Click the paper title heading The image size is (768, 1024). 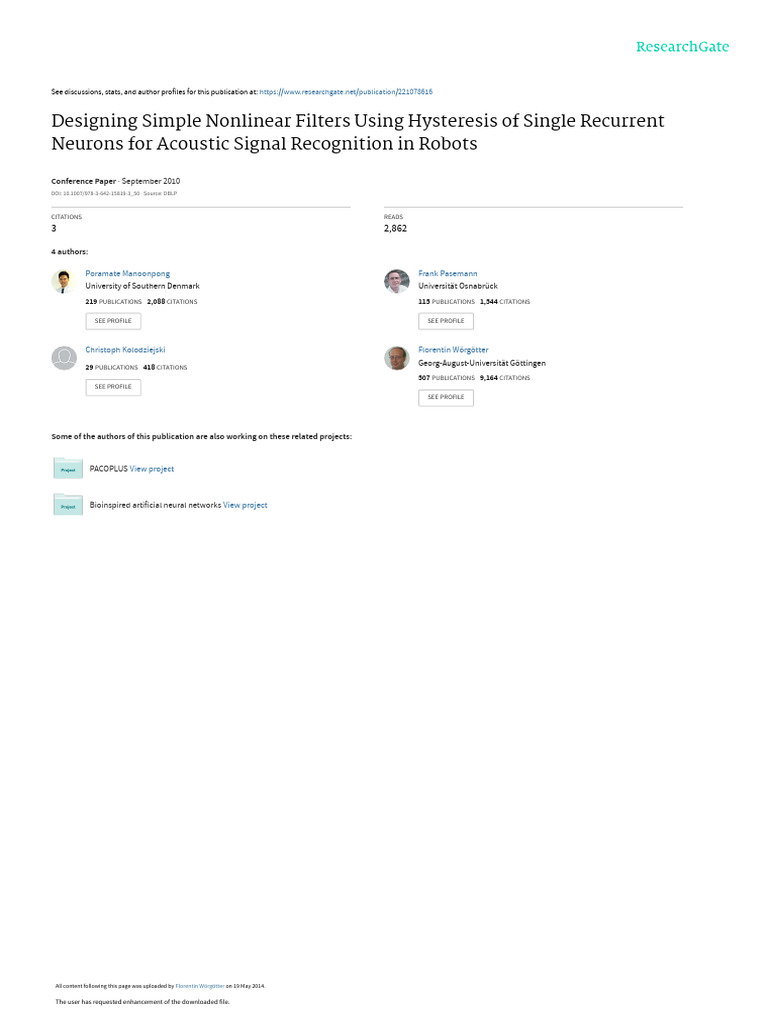tap(357, 132)
